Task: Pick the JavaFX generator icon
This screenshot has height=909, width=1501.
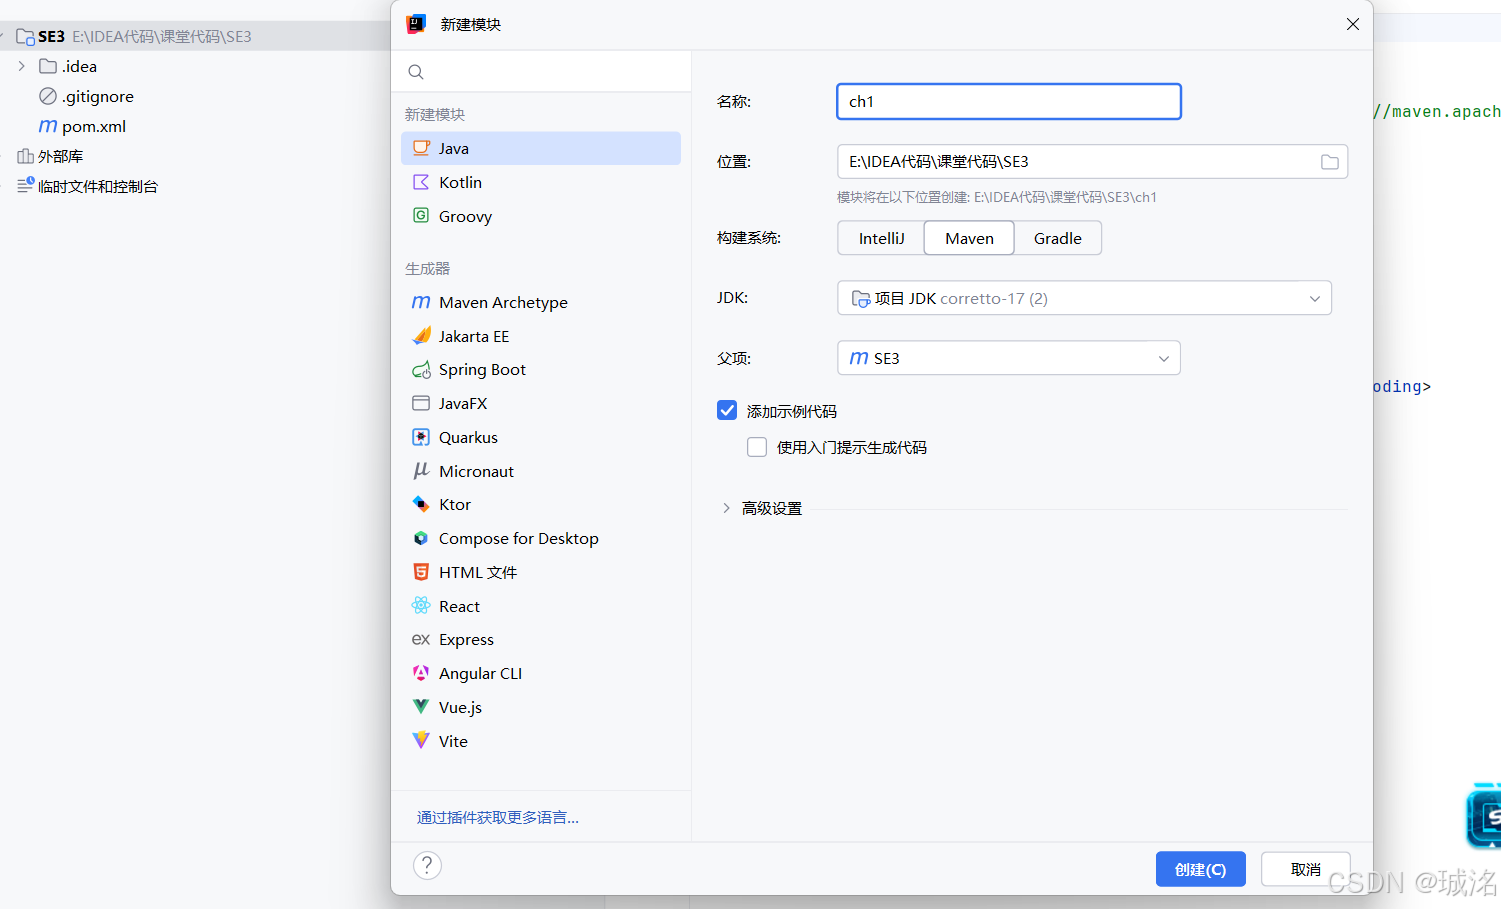Action: 421,403
